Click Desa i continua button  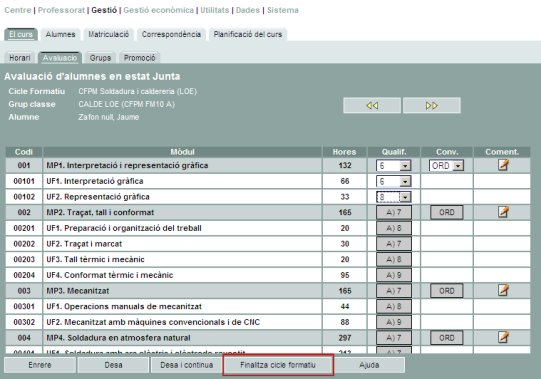click(x=187, y=365)
